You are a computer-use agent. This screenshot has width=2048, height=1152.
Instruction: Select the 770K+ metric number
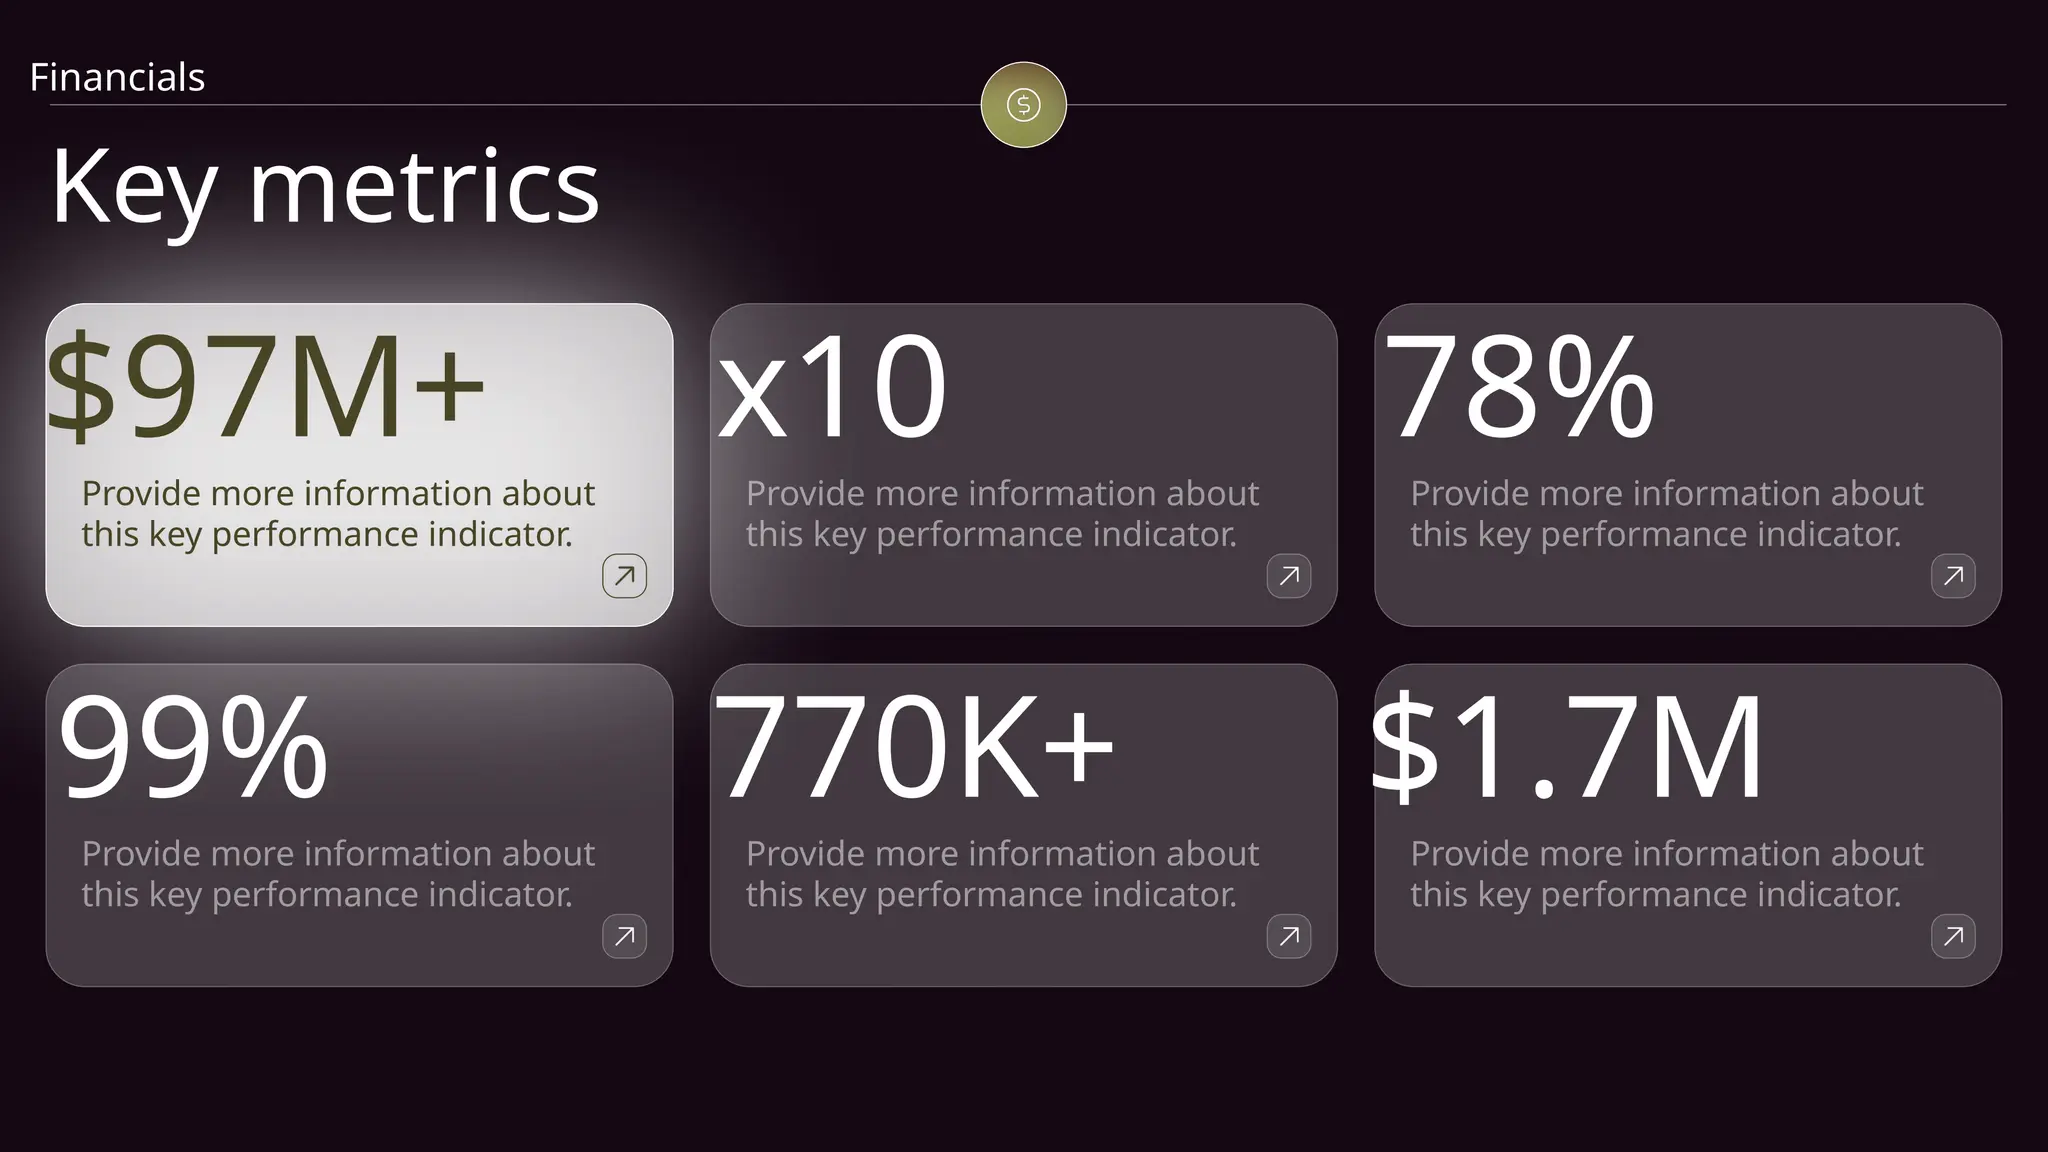[914, 747]
